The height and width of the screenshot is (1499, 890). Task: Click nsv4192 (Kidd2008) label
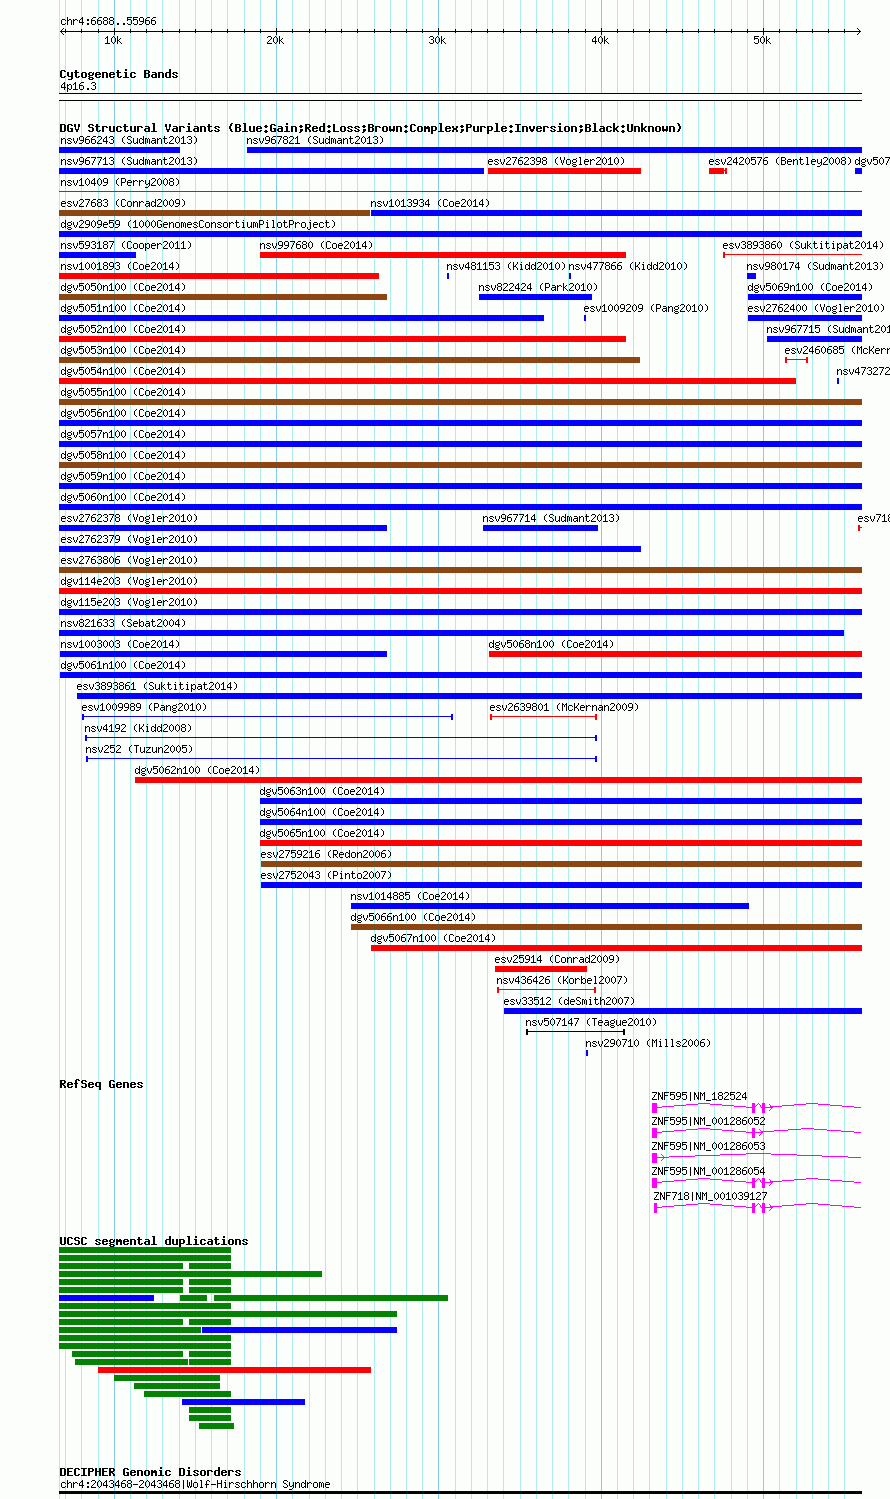coord(138,728)
